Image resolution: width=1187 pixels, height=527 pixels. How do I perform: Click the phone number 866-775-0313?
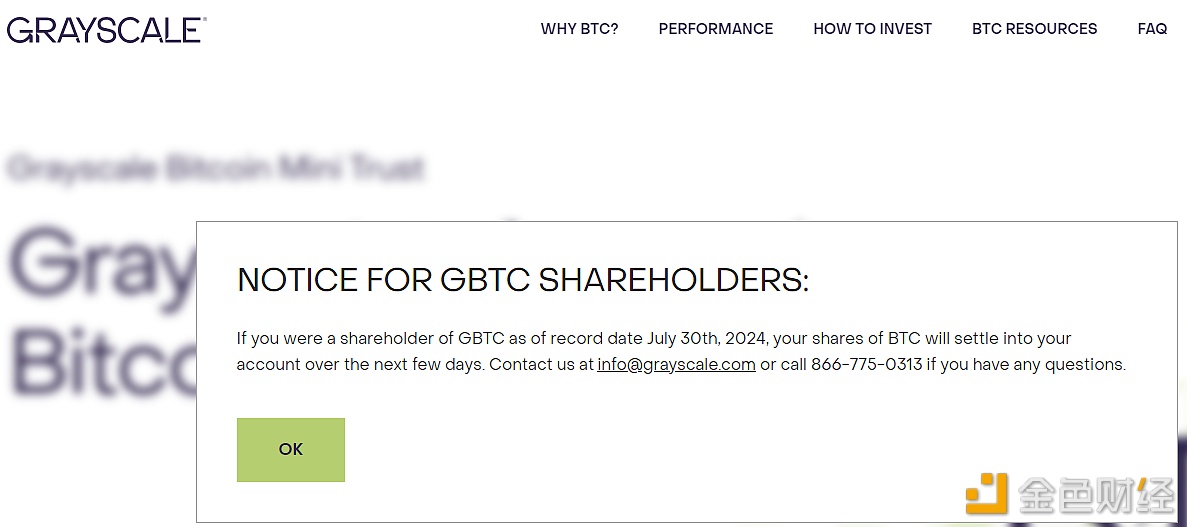coord(866,364)
